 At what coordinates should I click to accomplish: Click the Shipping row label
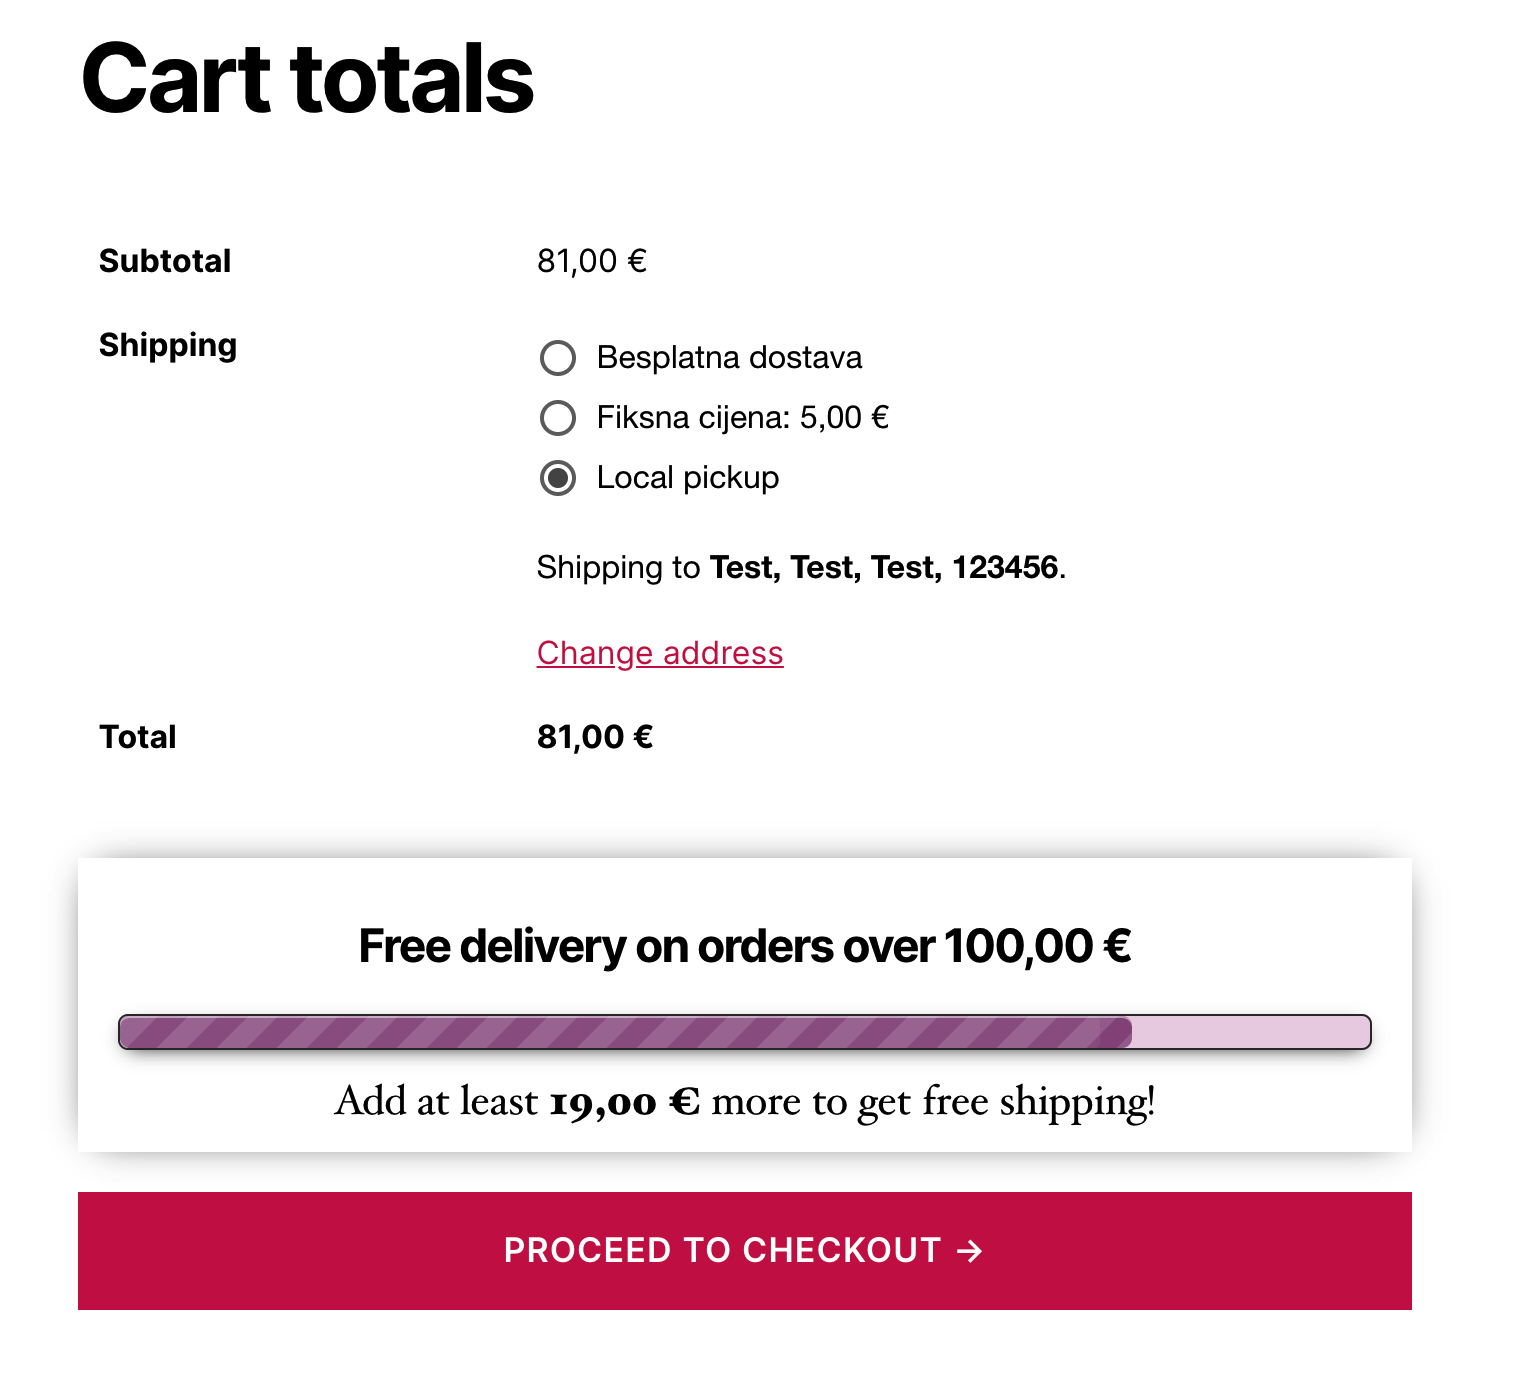point(168,345)
